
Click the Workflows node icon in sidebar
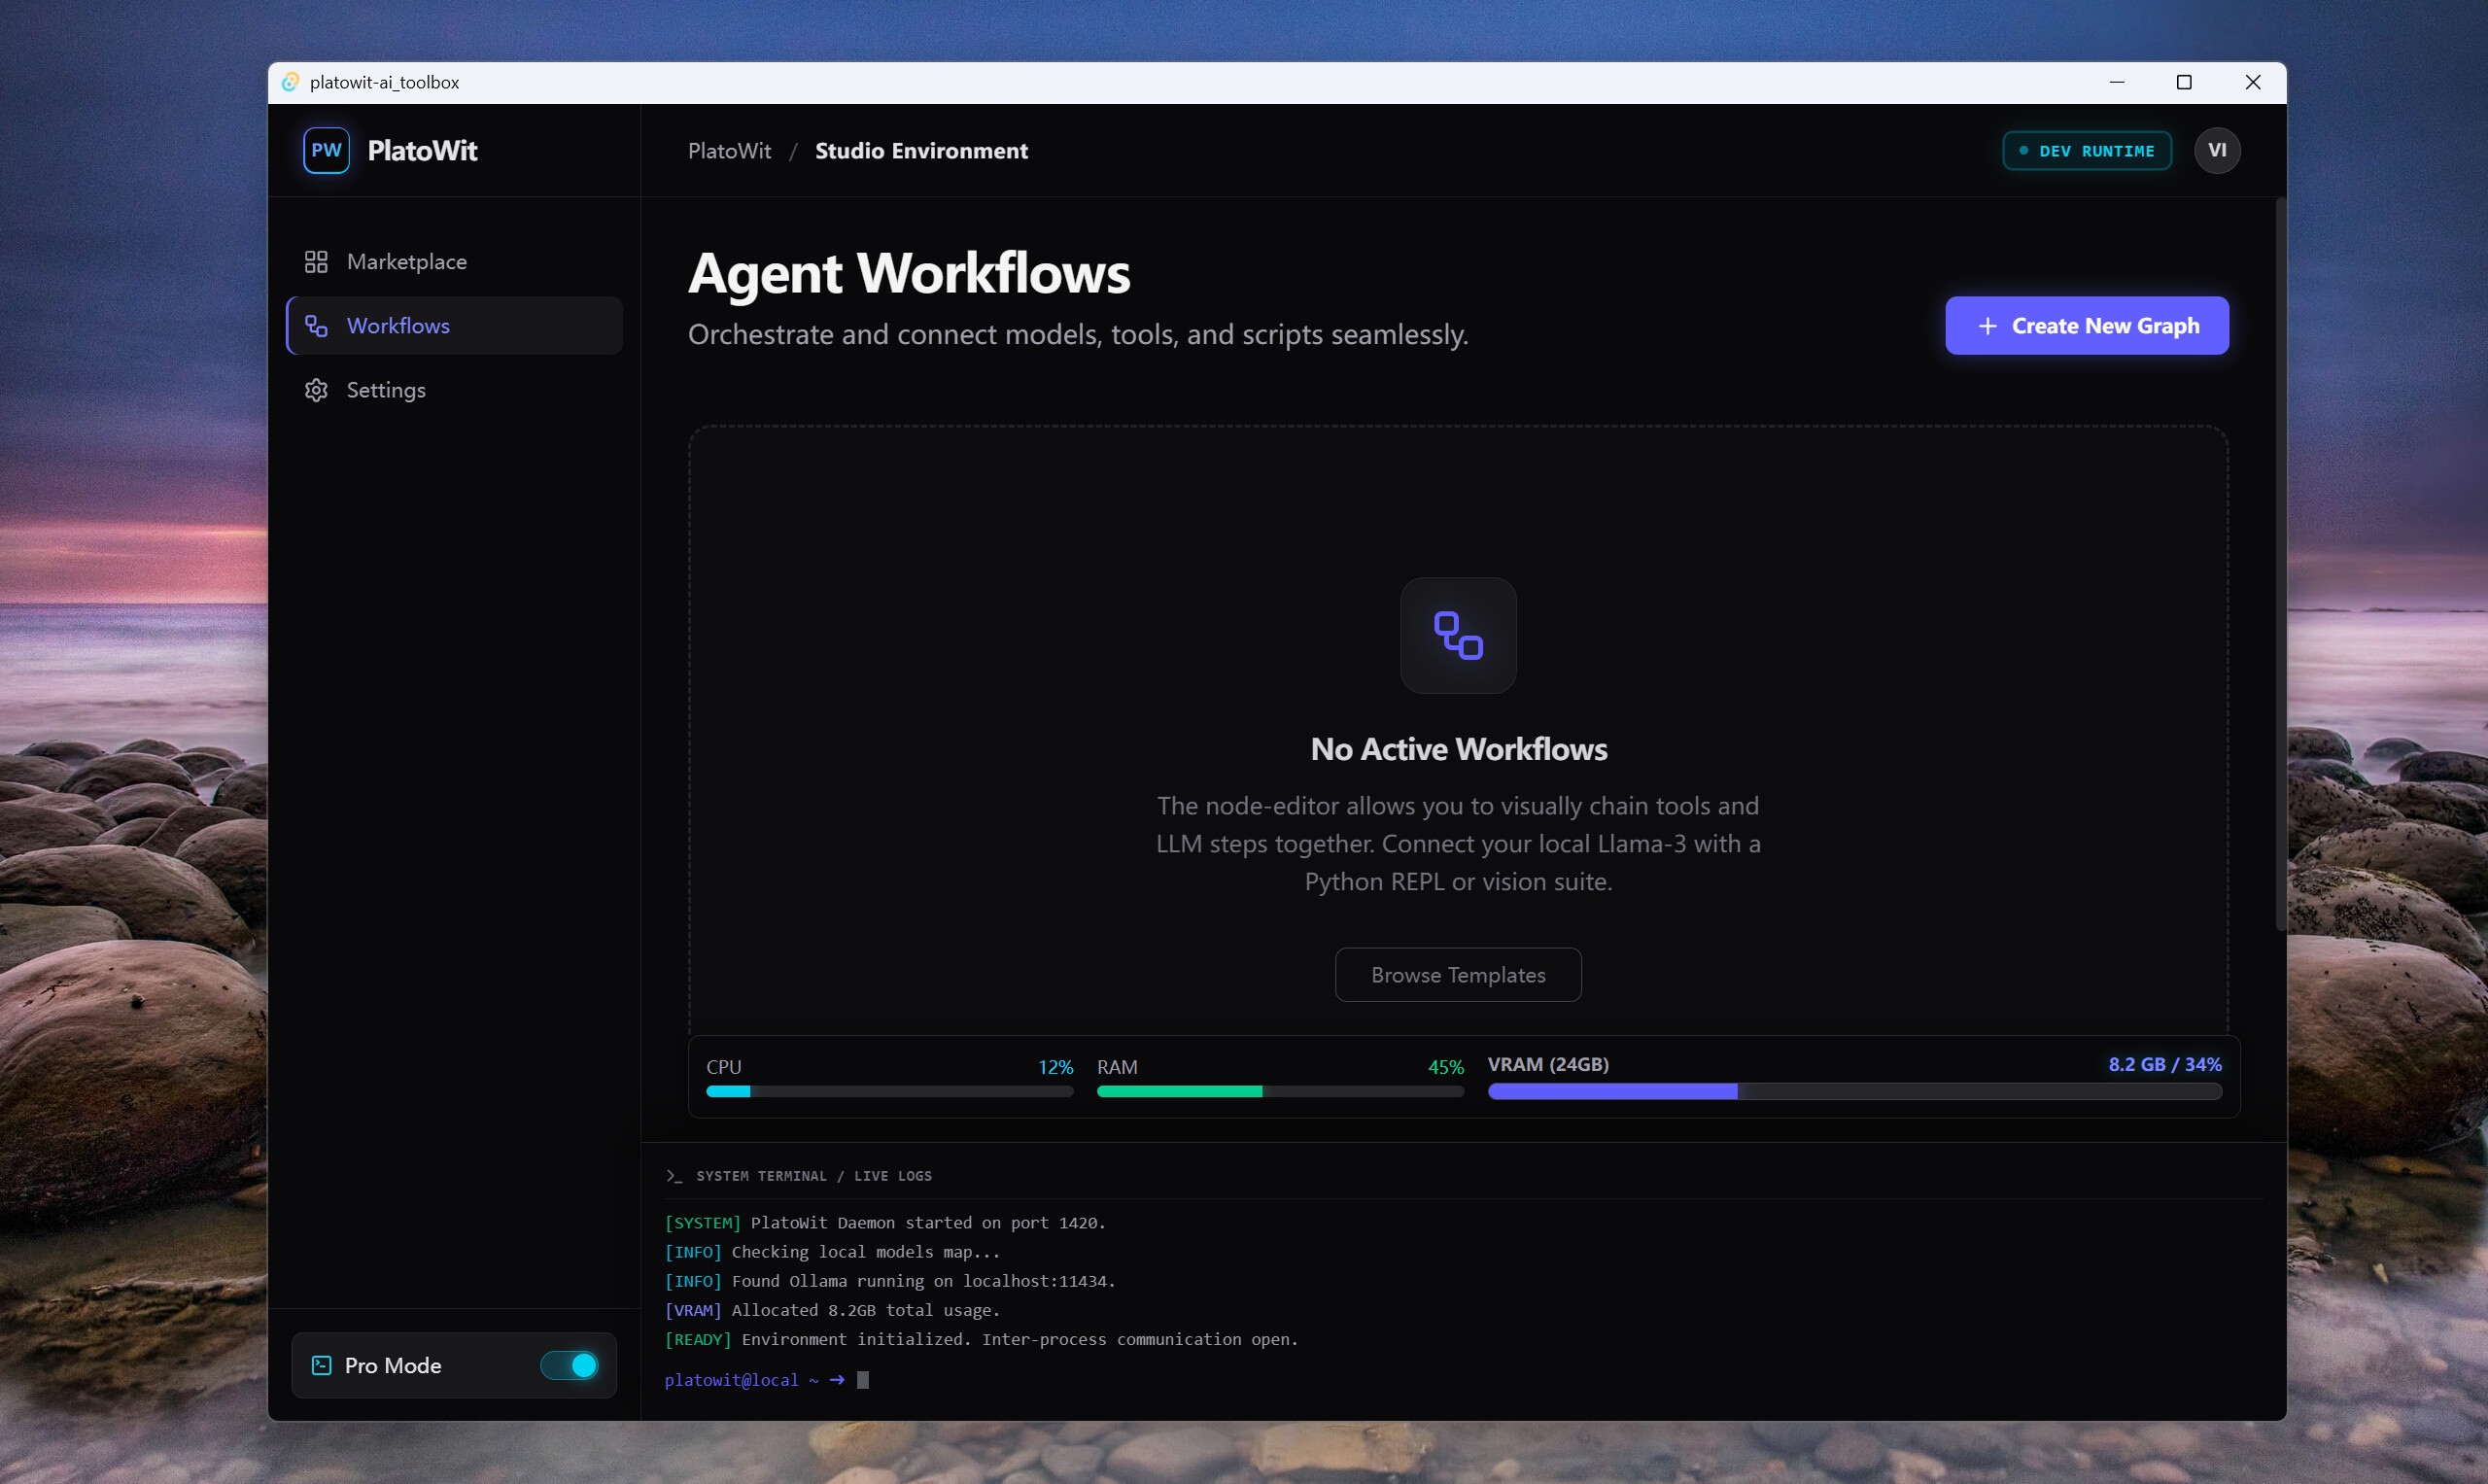316,326
